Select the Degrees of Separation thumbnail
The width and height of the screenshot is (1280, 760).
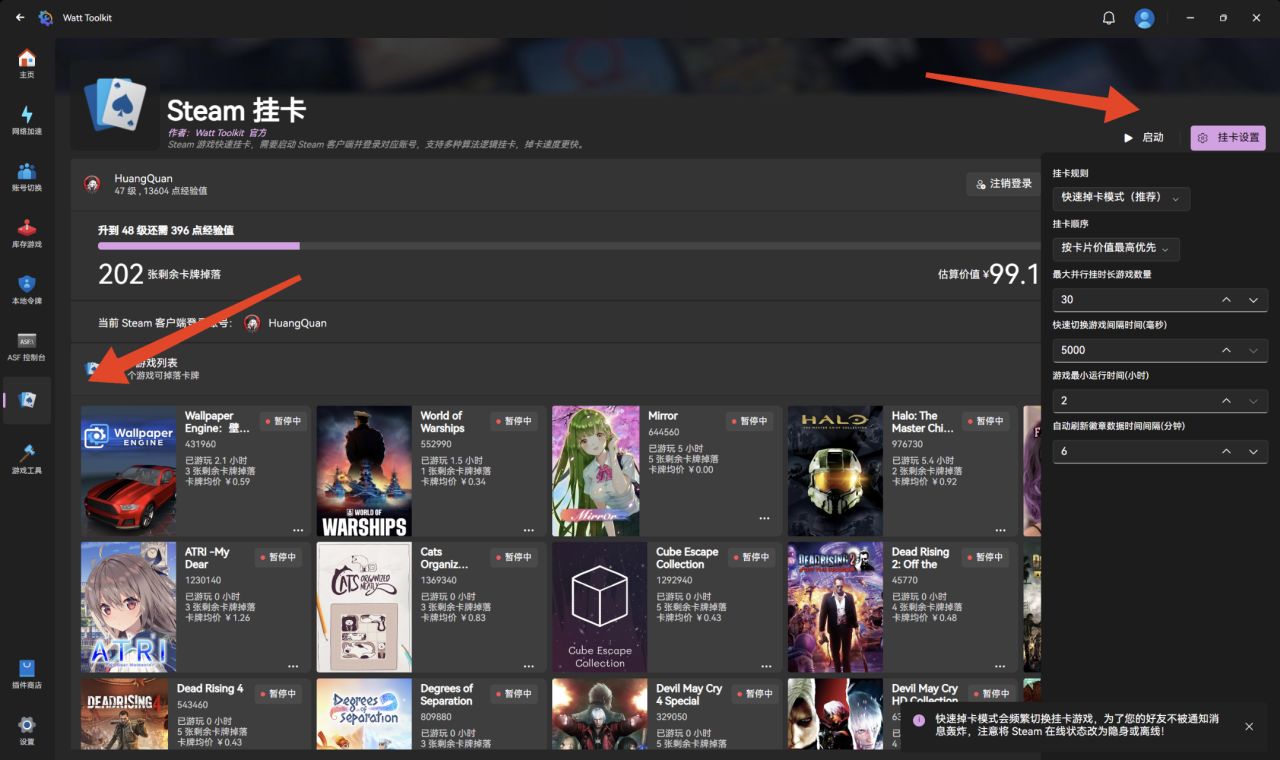[364, 714]
